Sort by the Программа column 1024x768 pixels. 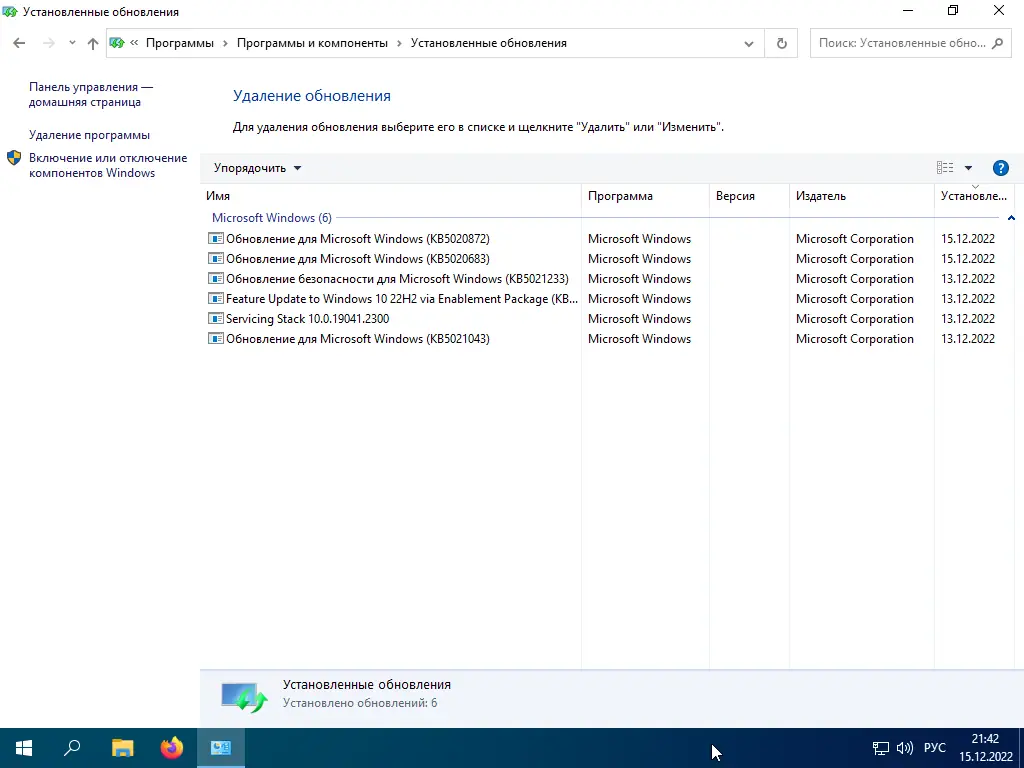click(x=645, y=196)
